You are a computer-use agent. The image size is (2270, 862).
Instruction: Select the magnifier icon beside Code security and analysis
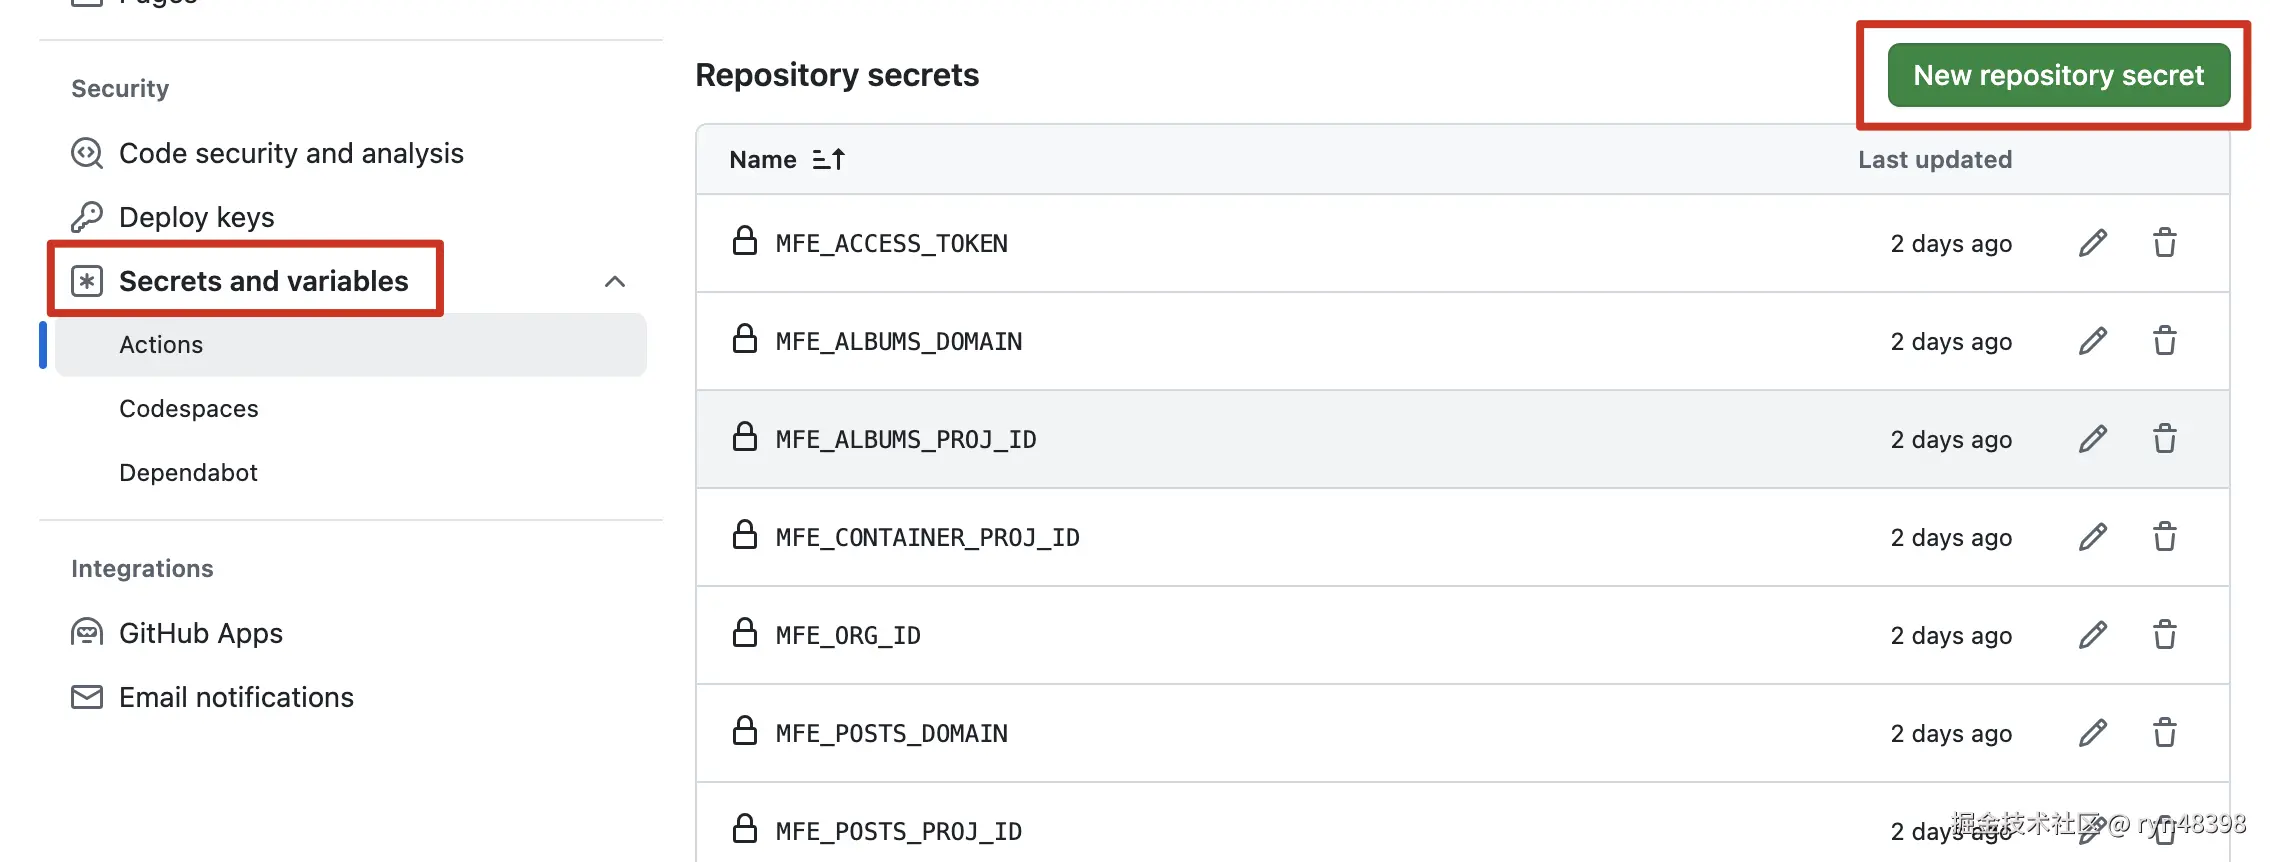pos(87,153)
